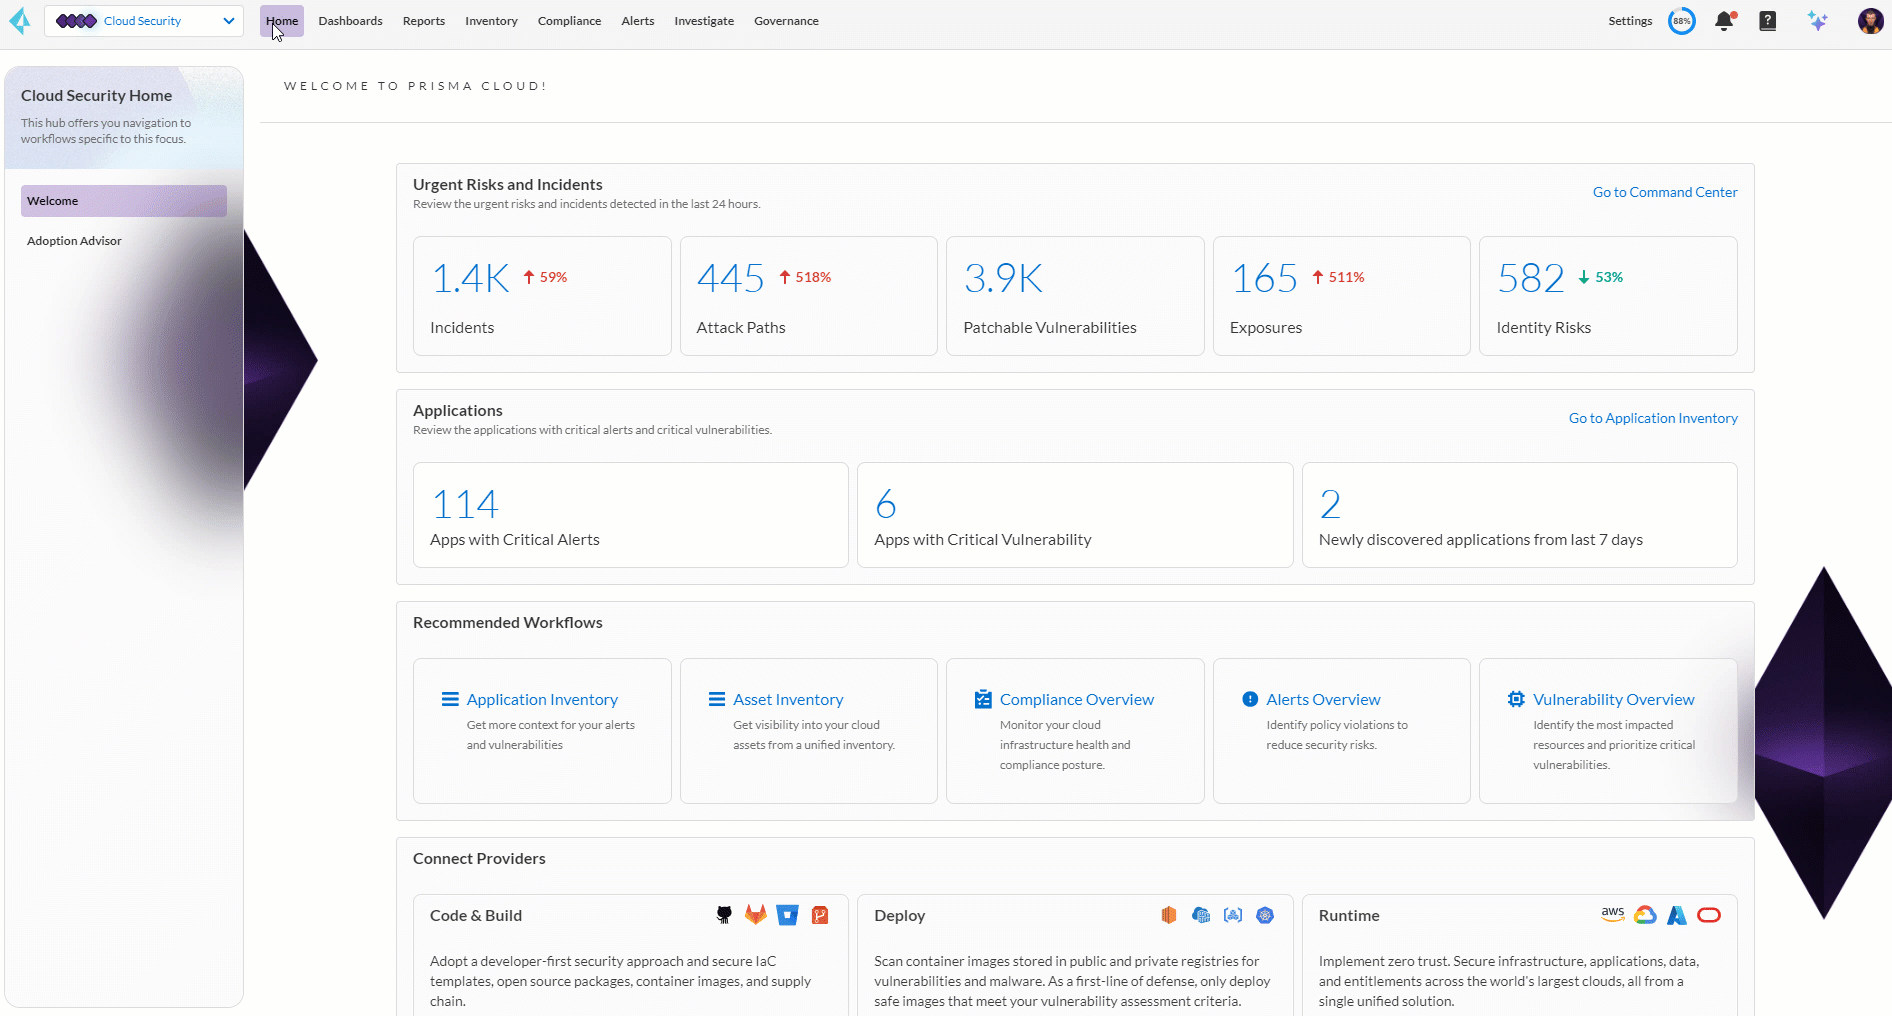The image size is (1892, 1016).
Task: Open the 6 Apps with Critical Vulnerability card
Action: click(x=1075, y=515)
